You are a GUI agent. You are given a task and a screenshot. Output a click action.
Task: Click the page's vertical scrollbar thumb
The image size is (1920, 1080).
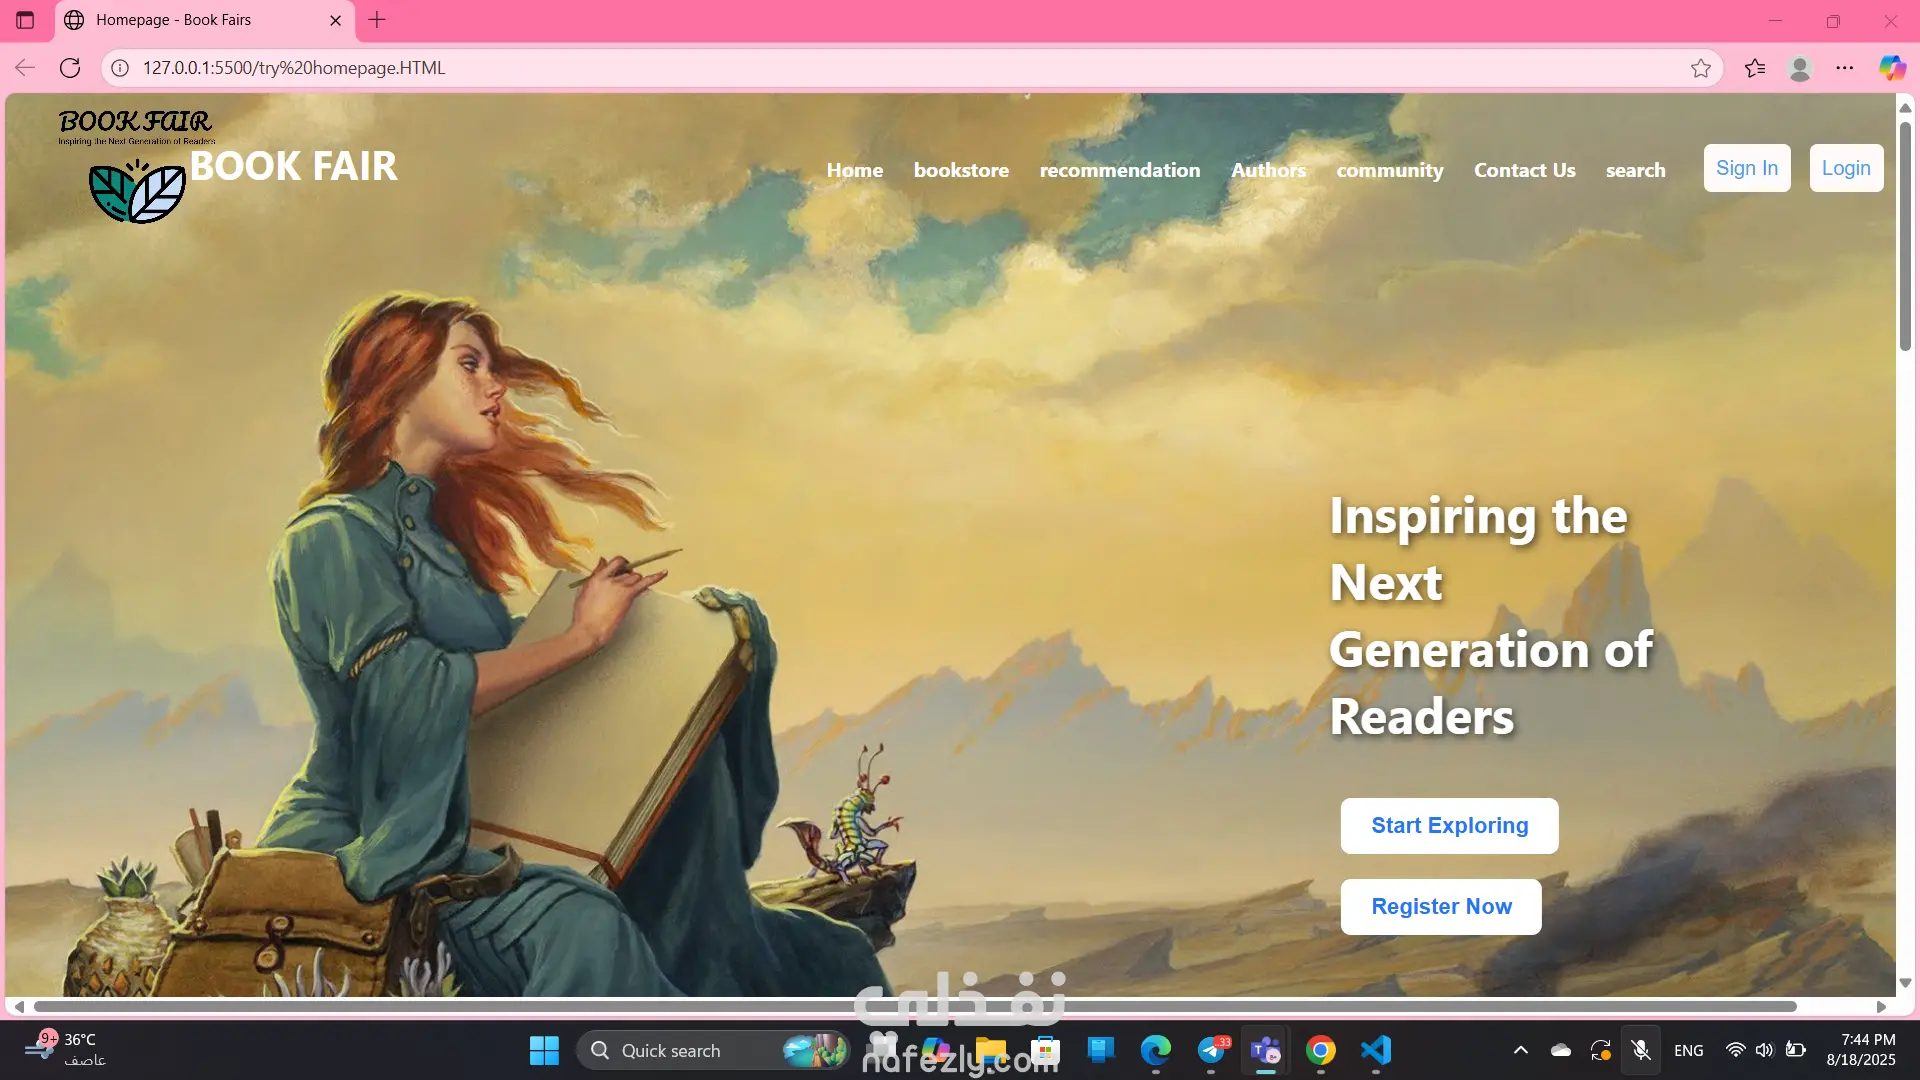tap(1905, 235)
